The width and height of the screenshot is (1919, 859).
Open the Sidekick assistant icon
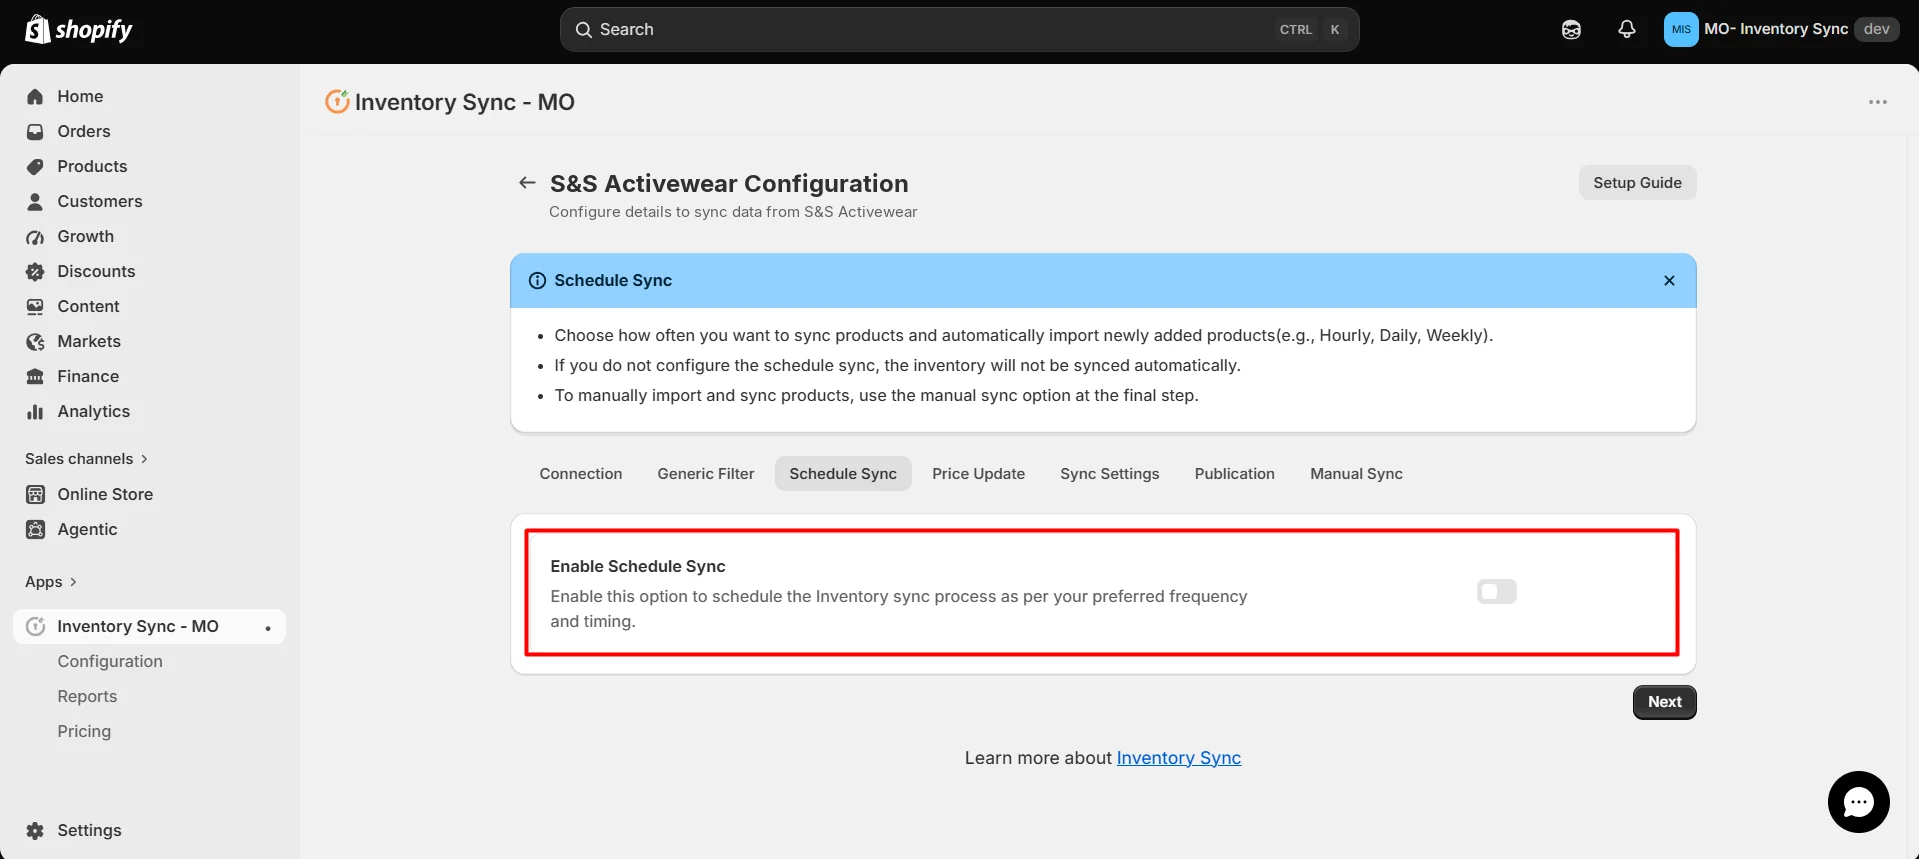(1571, 30)
